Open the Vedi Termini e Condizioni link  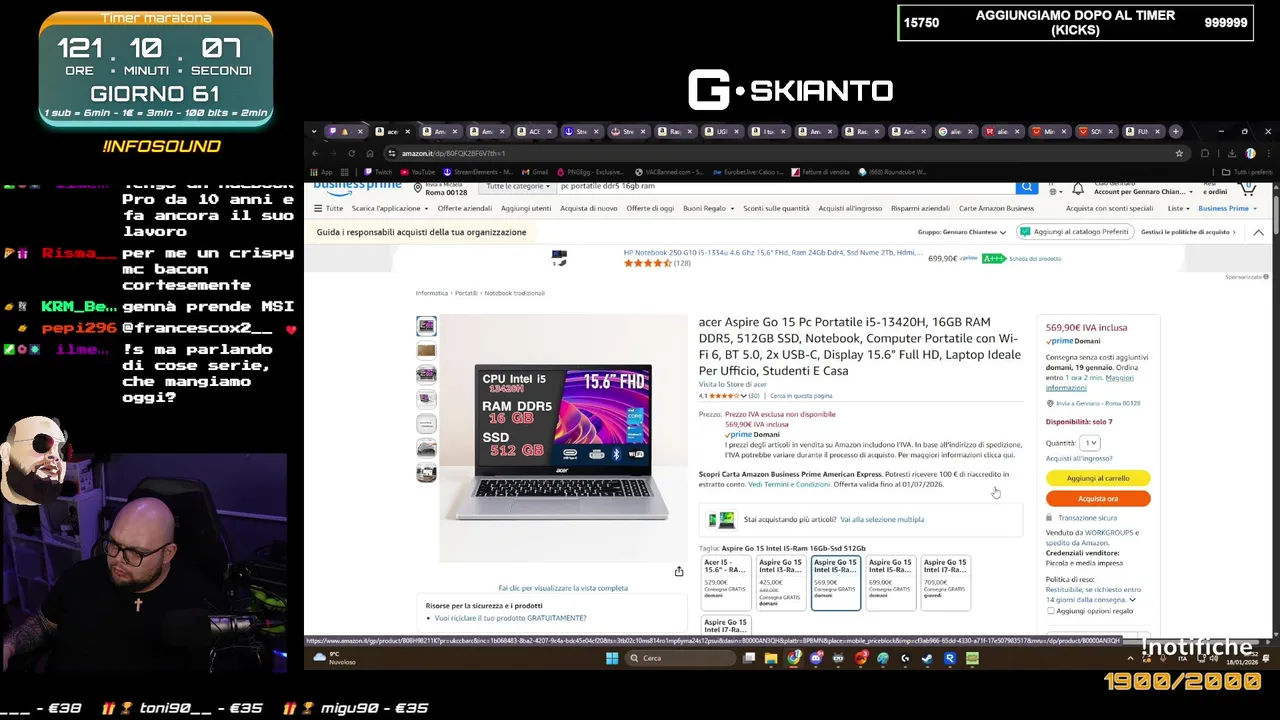coord(789,484)
